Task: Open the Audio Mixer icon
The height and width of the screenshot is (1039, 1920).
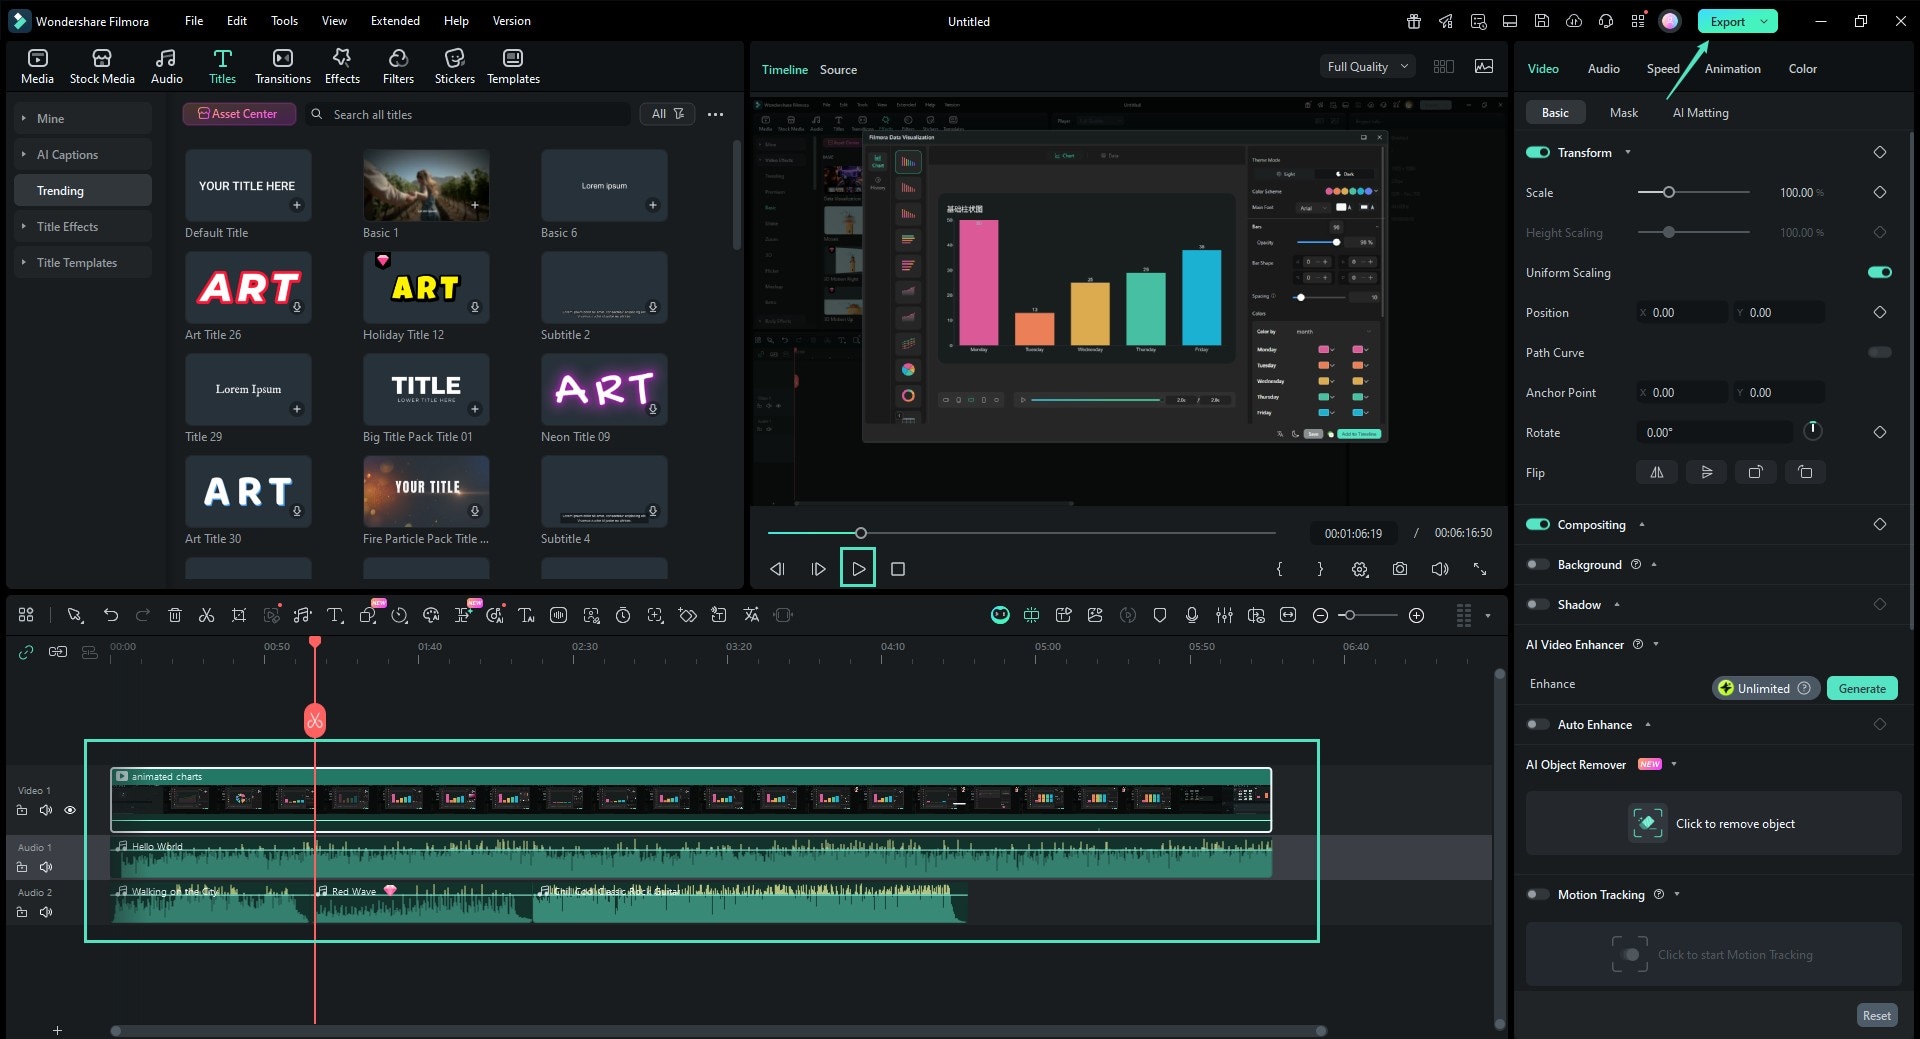Action: click(1223, 614)
